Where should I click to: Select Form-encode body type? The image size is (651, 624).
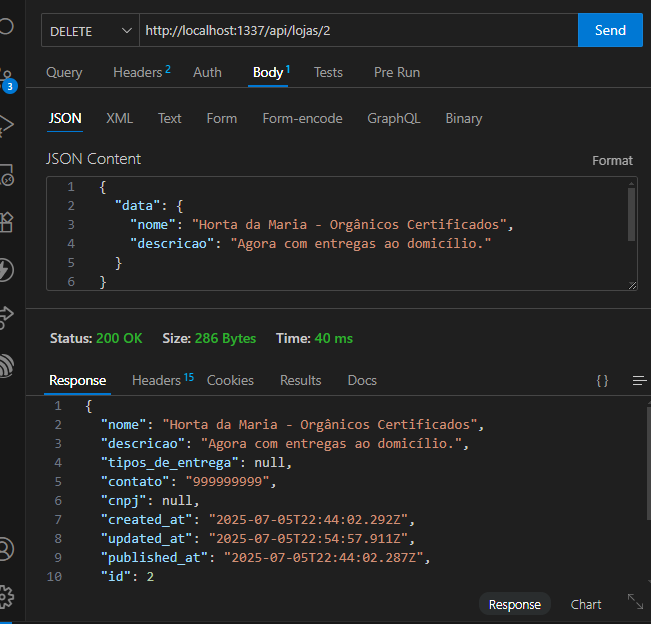click(302, 119)
